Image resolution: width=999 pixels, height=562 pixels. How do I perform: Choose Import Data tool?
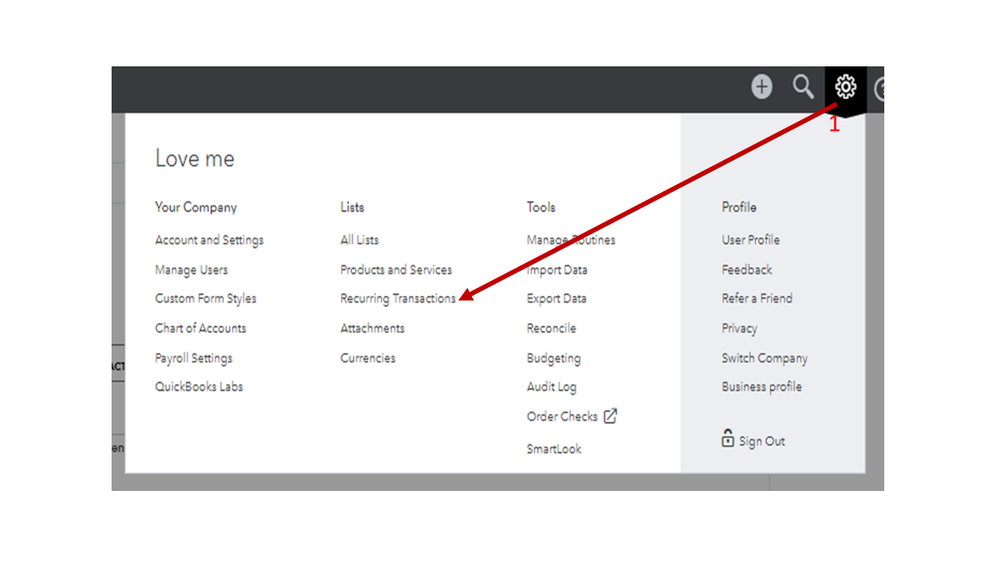[557, 270]
